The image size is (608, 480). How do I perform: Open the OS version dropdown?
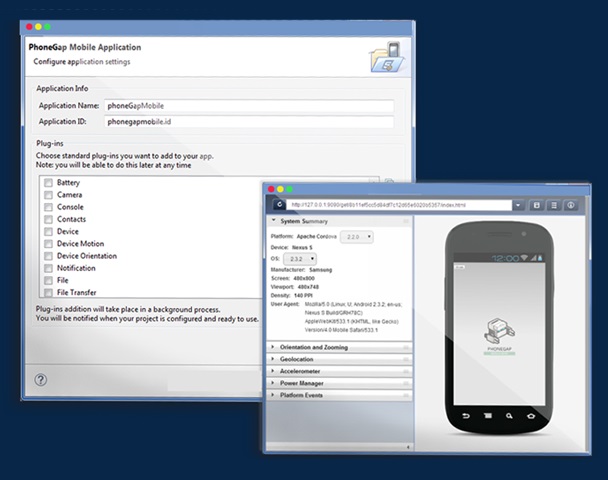pos(300,259)
